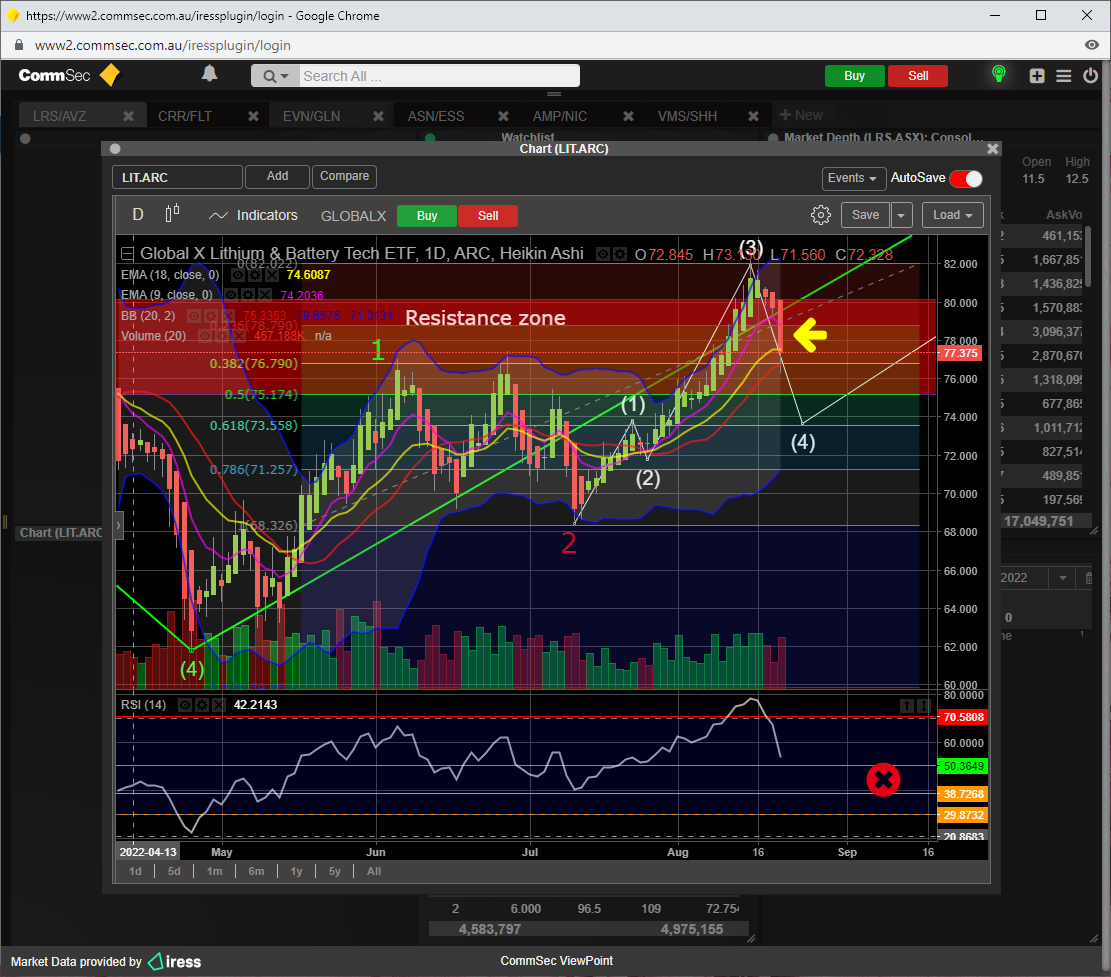Switch to the VMS/SHH tab

(687, 116)
